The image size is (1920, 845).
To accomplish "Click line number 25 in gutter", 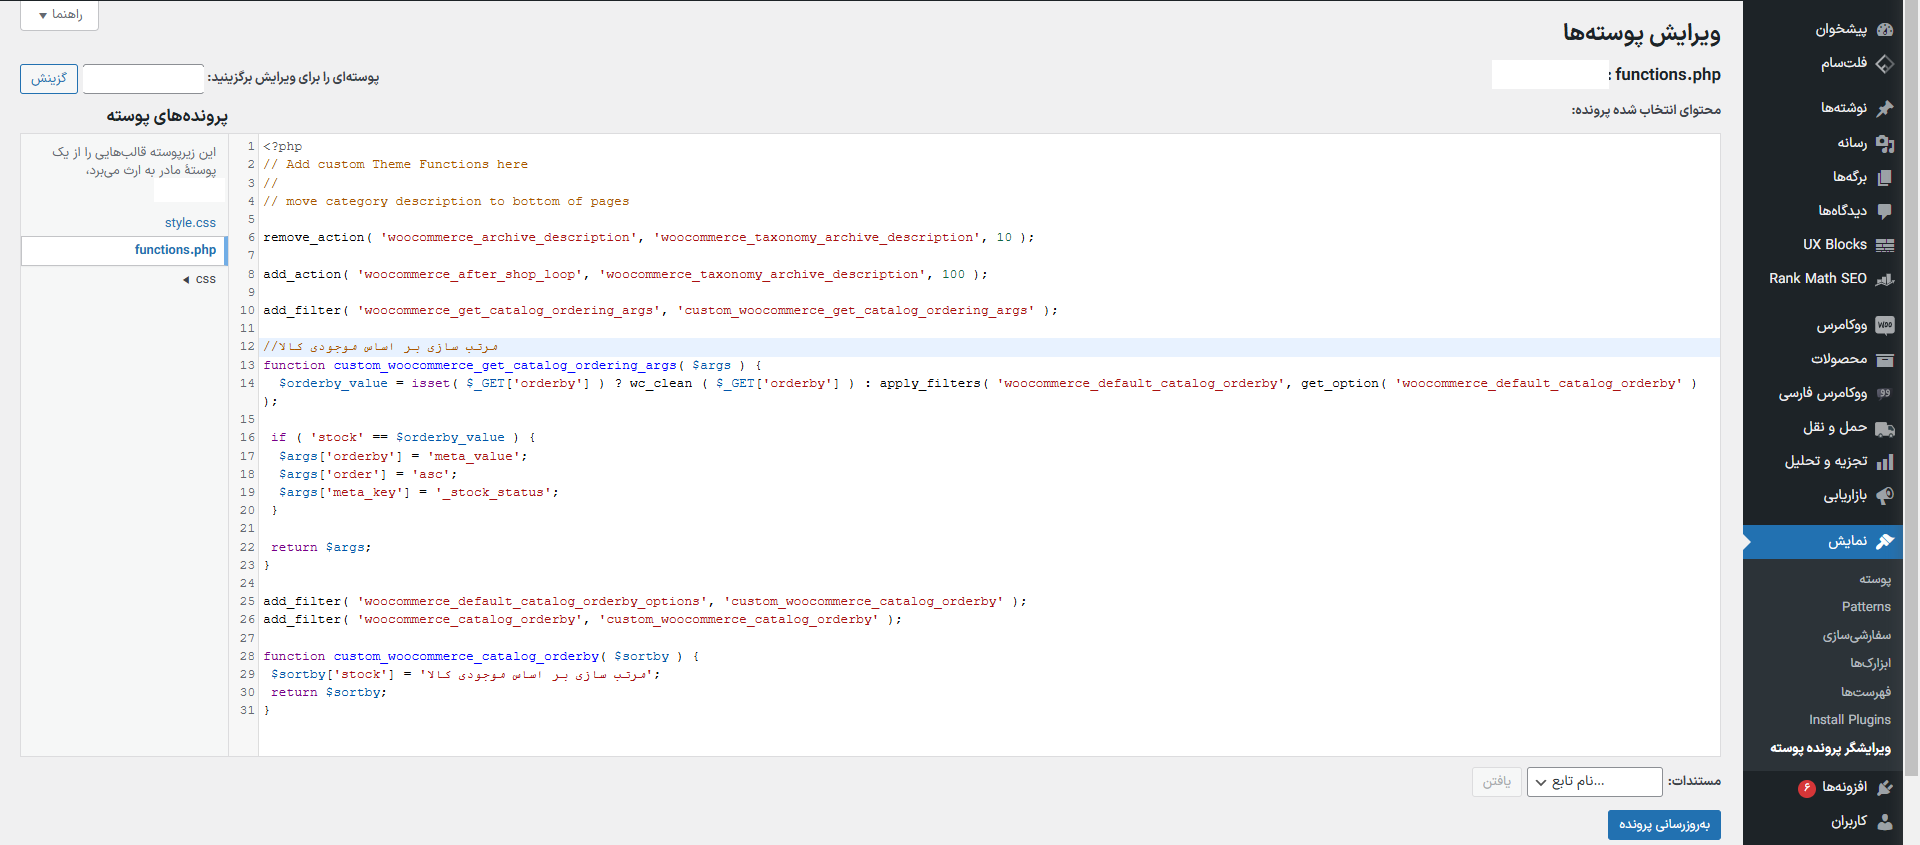I will [x=247, y=602].
